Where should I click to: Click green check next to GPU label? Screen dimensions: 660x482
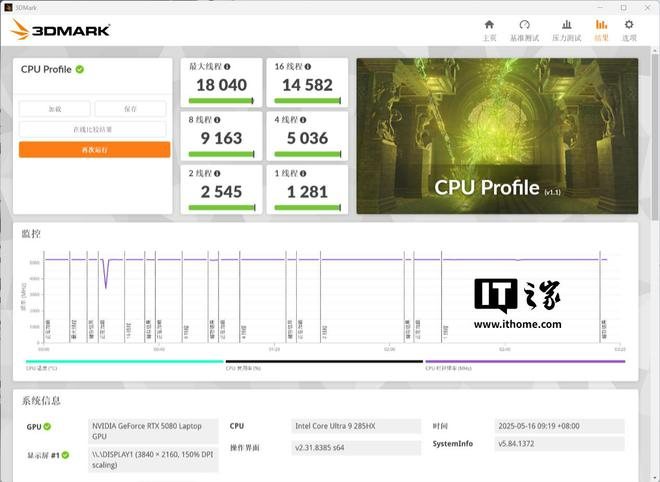point(47,426)
